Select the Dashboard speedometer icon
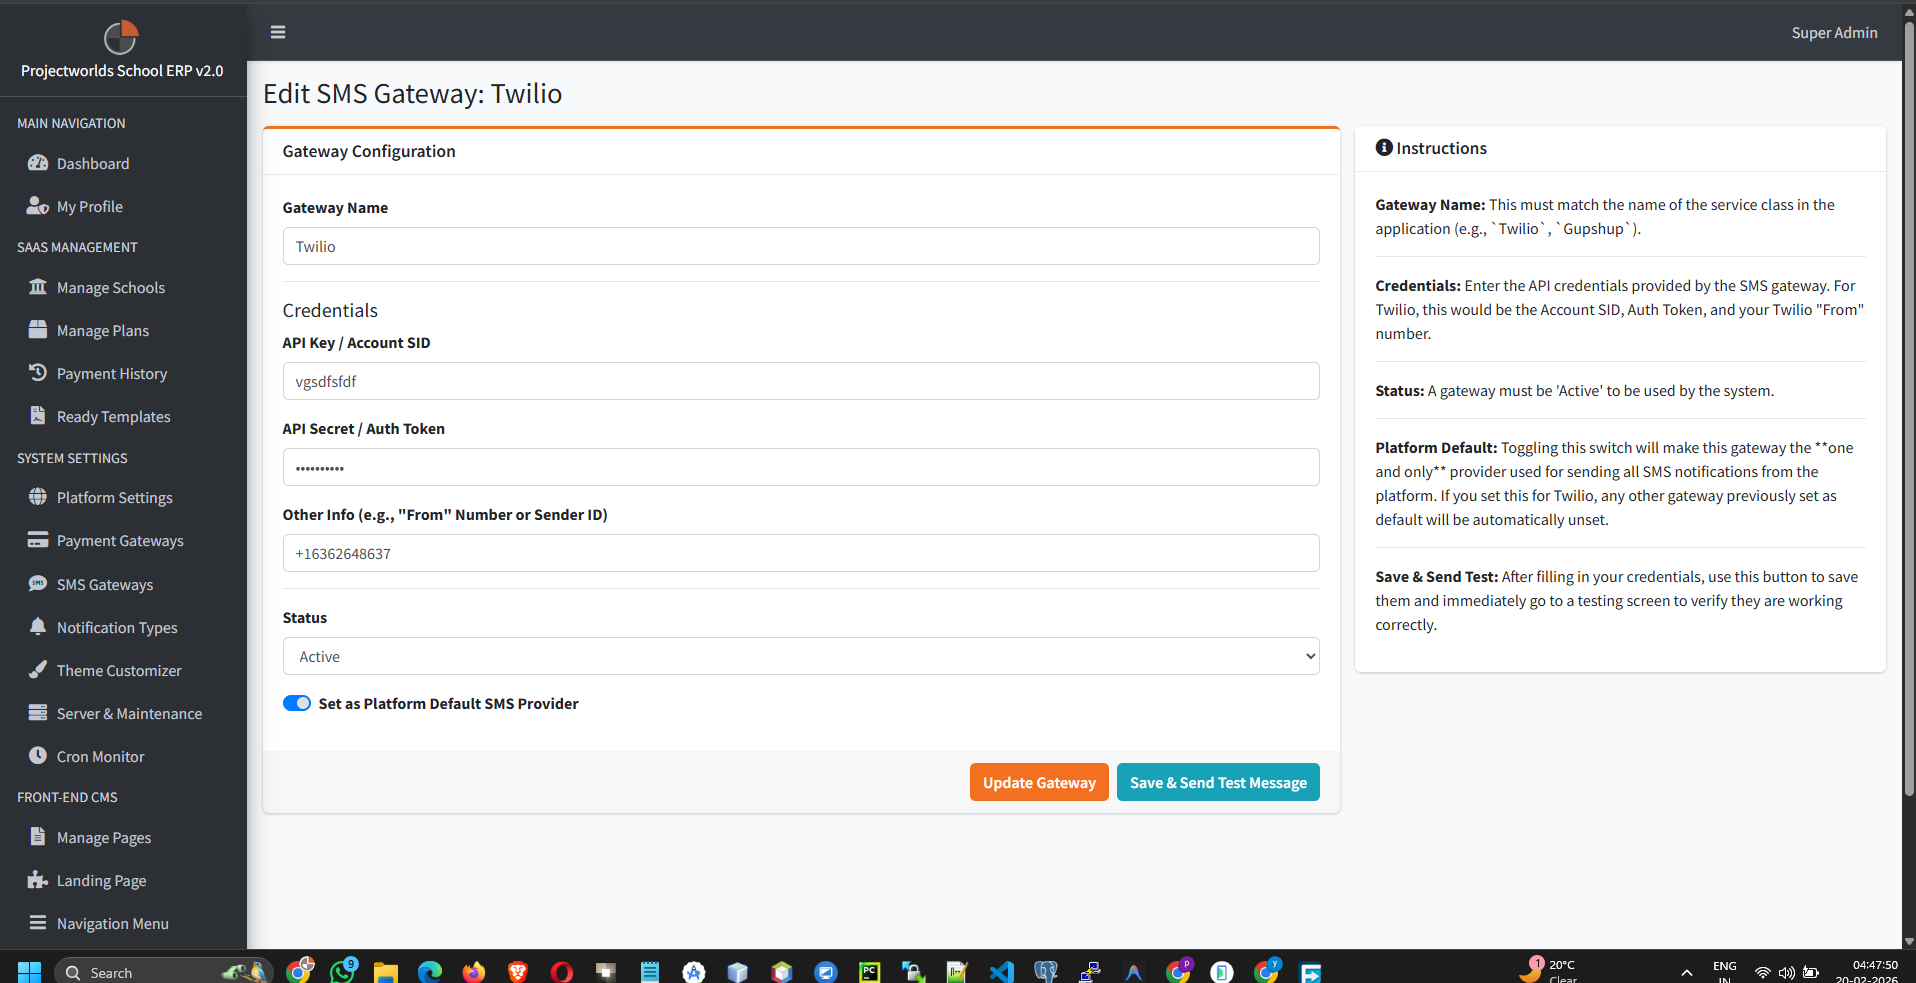The width and height of the screenshot is (1916, 983). point(38,163)
